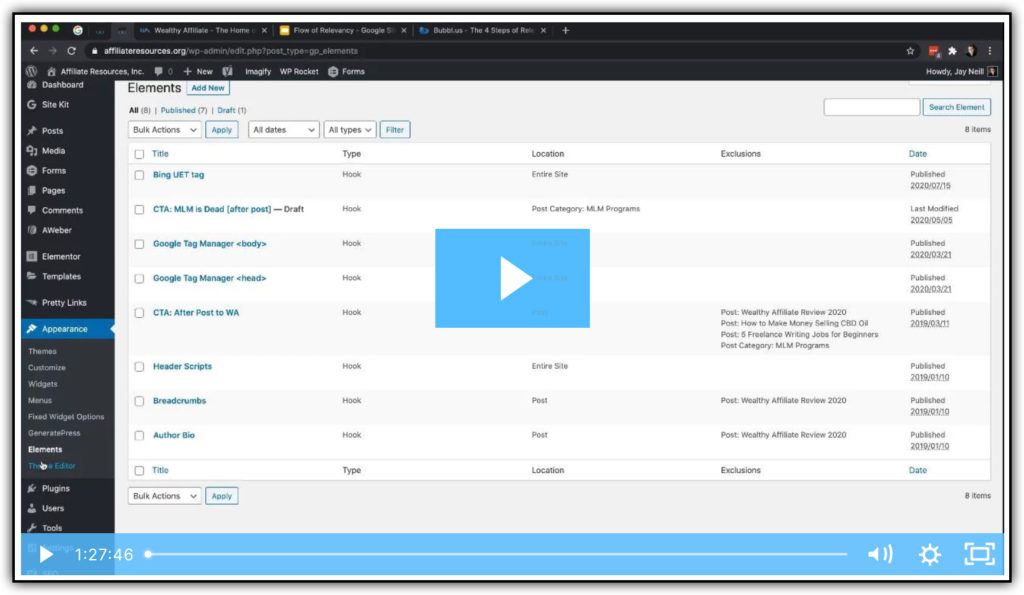
Task: Open Howdy, Jay Neill account menu
Action: 961,71
